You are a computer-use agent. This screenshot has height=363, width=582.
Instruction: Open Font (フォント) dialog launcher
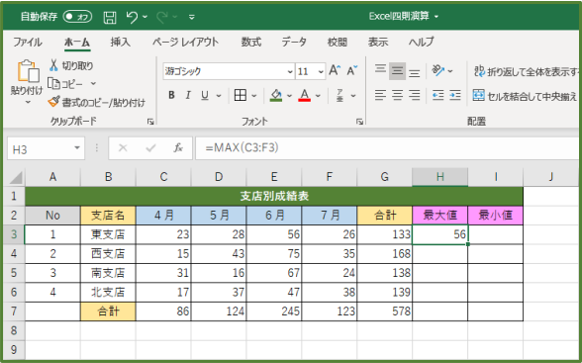(x=359, y=121)
